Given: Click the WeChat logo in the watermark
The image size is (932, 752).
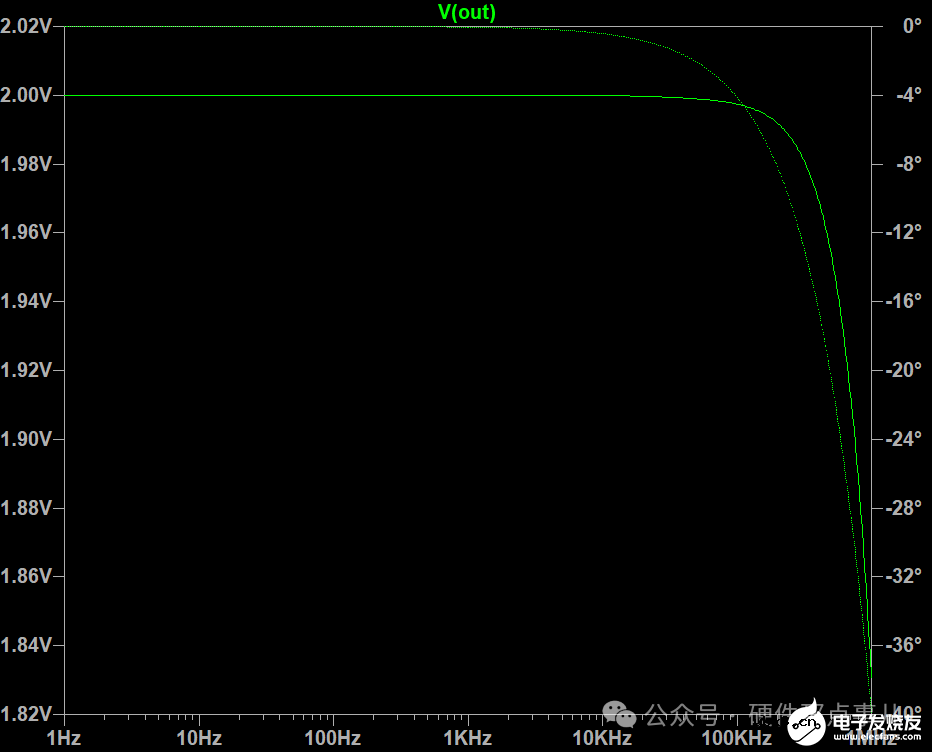Looking at the screenshot, I should (x=619, y=714).
